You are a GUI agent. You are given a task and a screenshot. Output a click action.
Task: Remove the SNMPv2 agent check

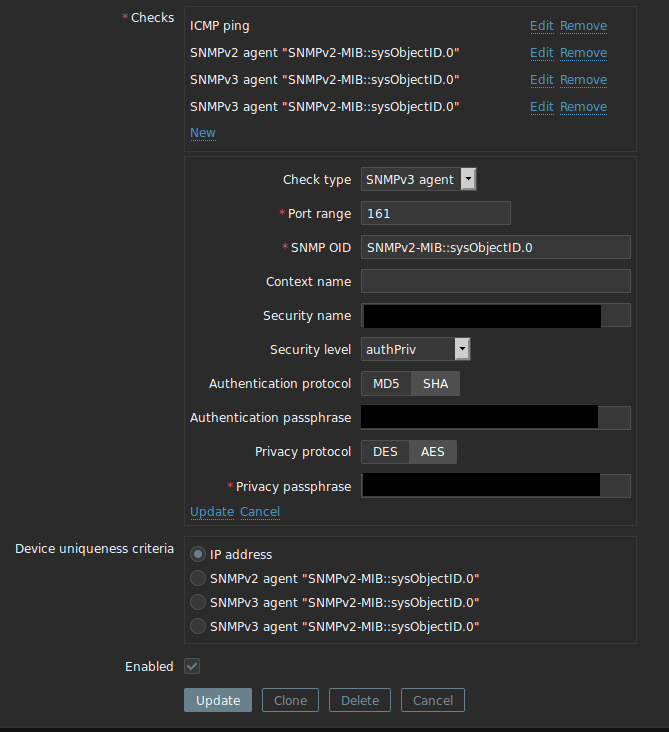583,53
